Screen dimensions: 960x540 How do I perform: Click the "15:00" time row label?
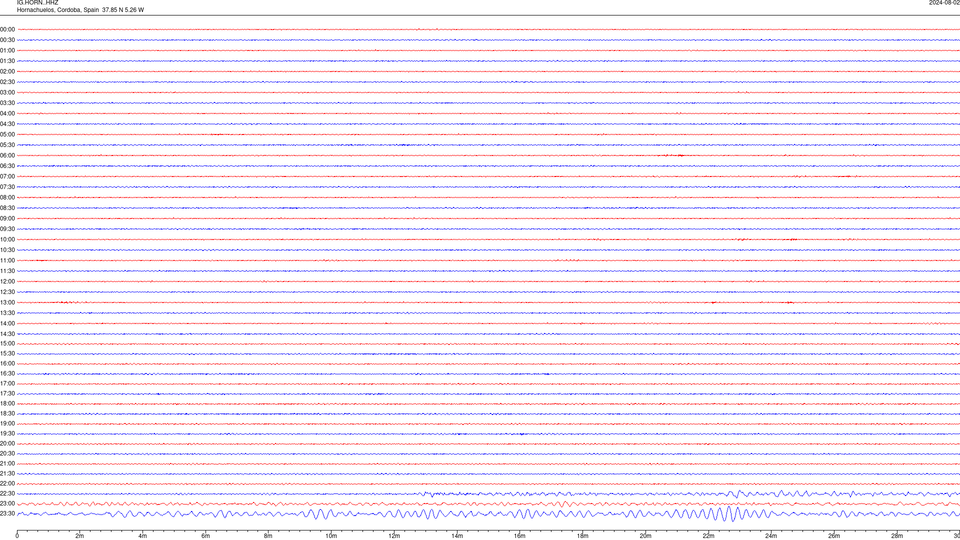click(7, 343)
